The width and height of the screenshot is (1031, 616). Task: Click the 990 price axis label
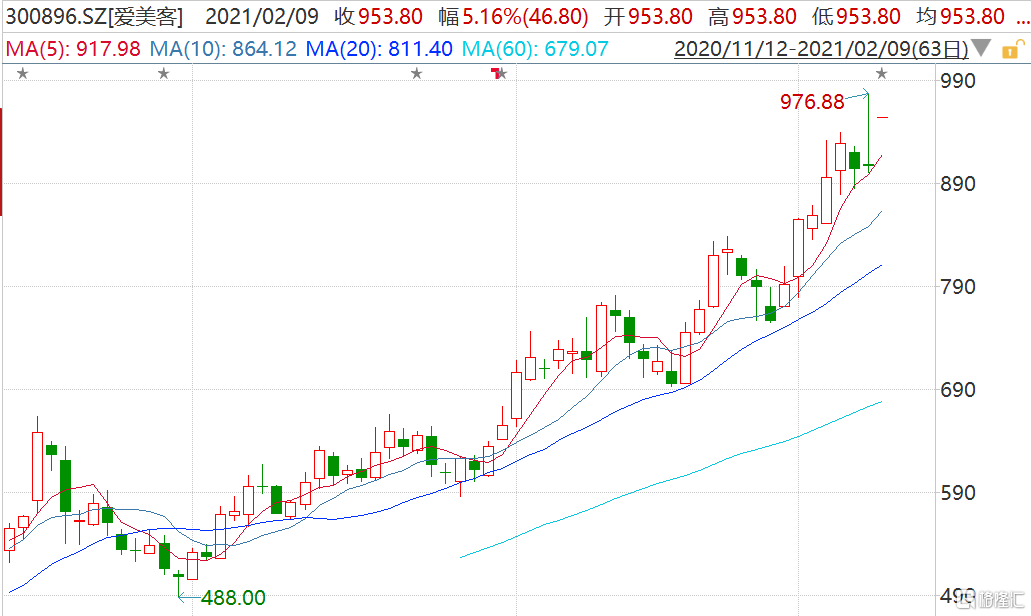click(958, 81)
